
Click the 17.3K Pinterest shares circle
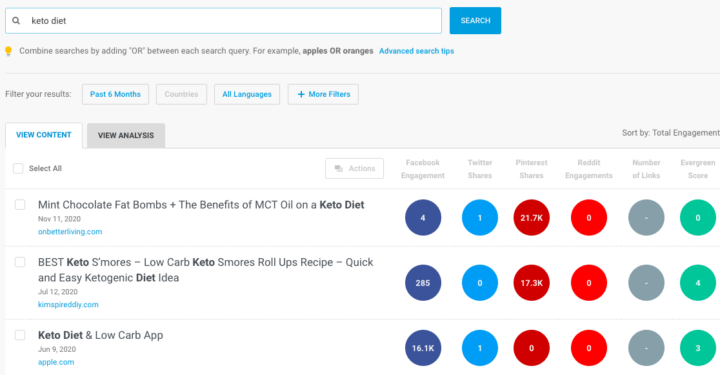(x=531, y=283)
